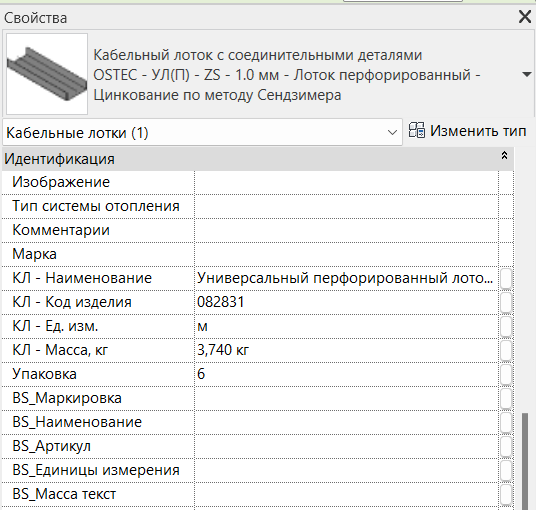The height and width of the screenshot is (510, 536).
Task: Click the associate button for BS_Наименование
Action: 506,422
